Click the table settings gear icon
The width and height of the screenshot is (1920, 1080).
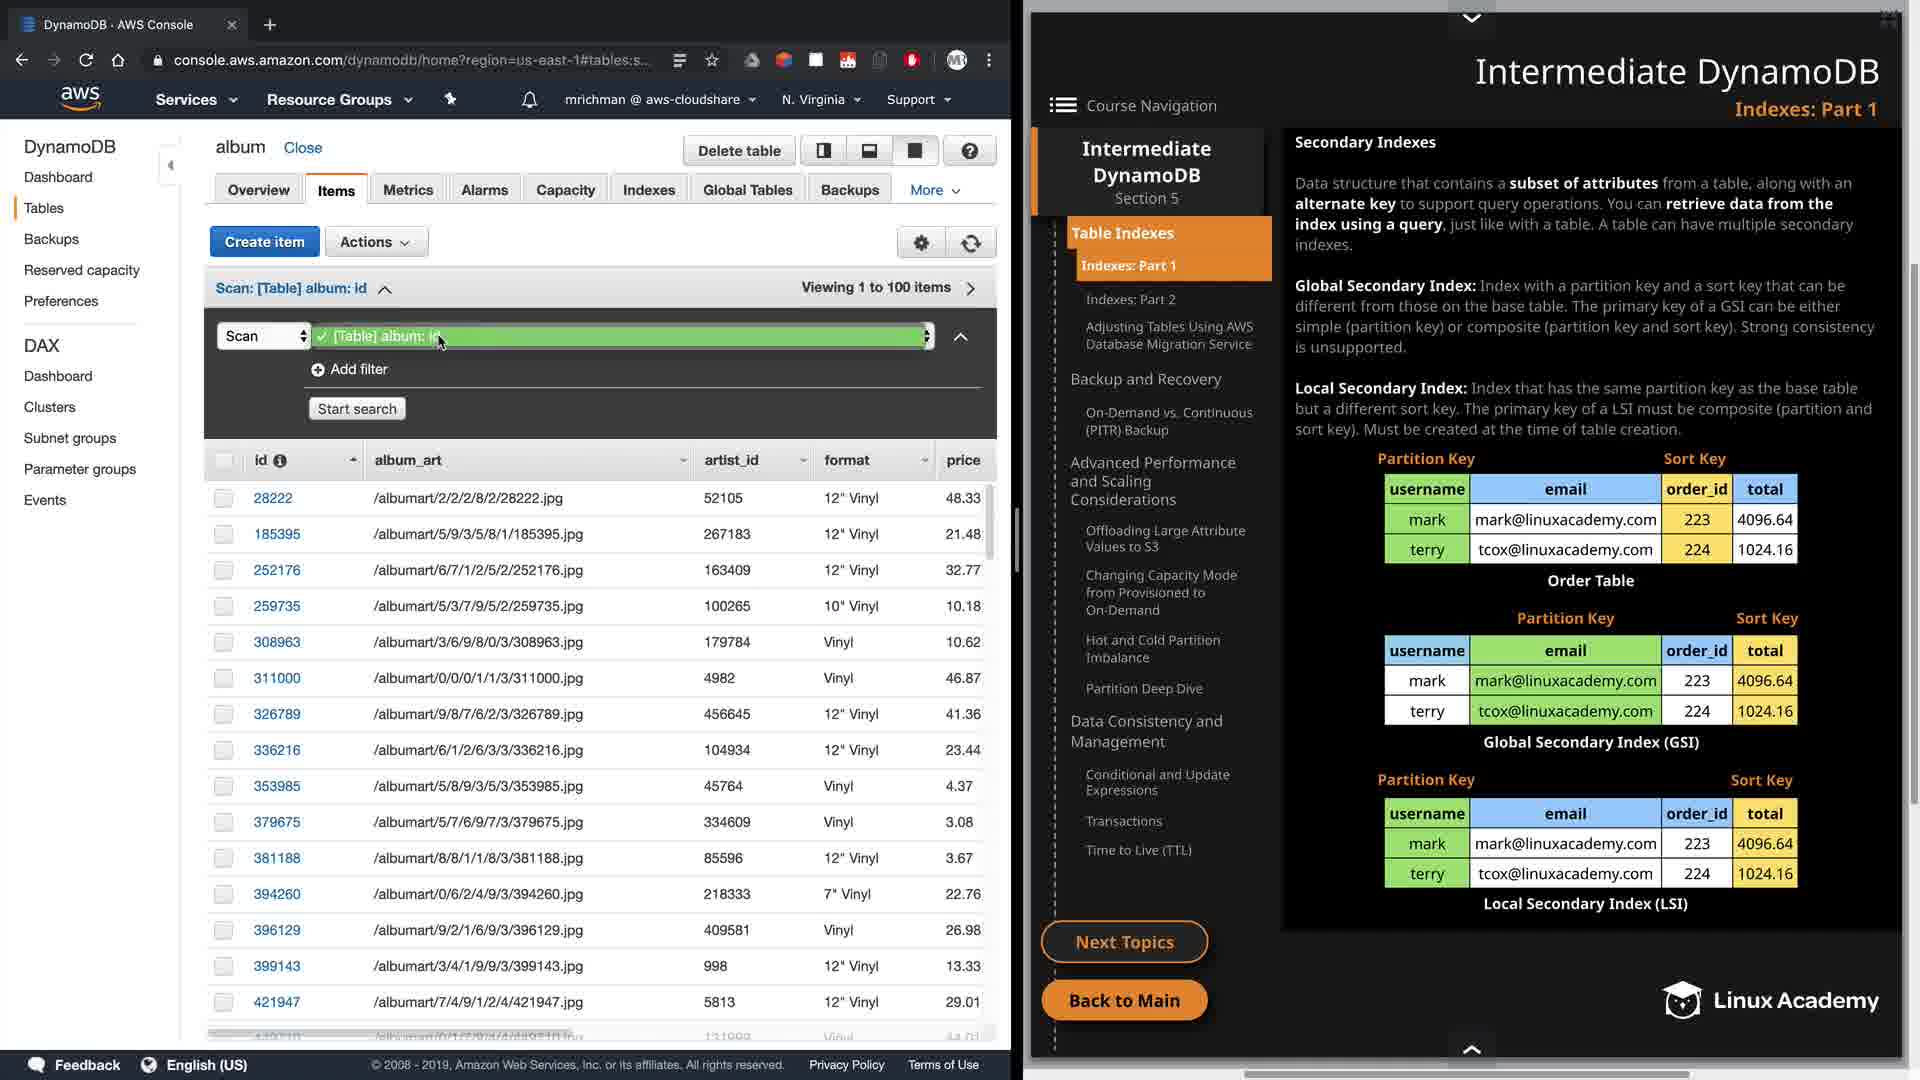921,243
